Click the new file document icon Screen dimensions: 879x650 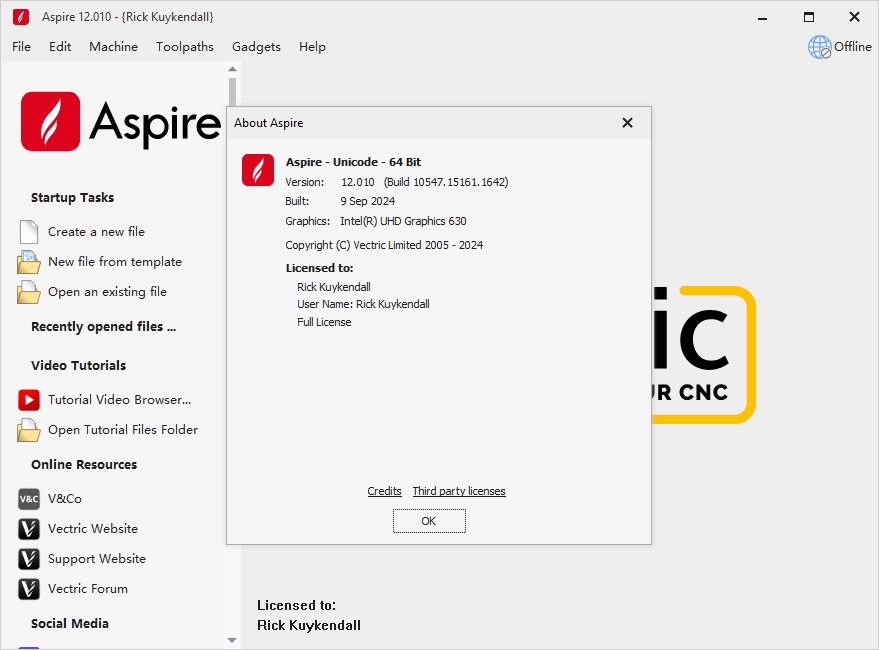(x=28, y=232)
